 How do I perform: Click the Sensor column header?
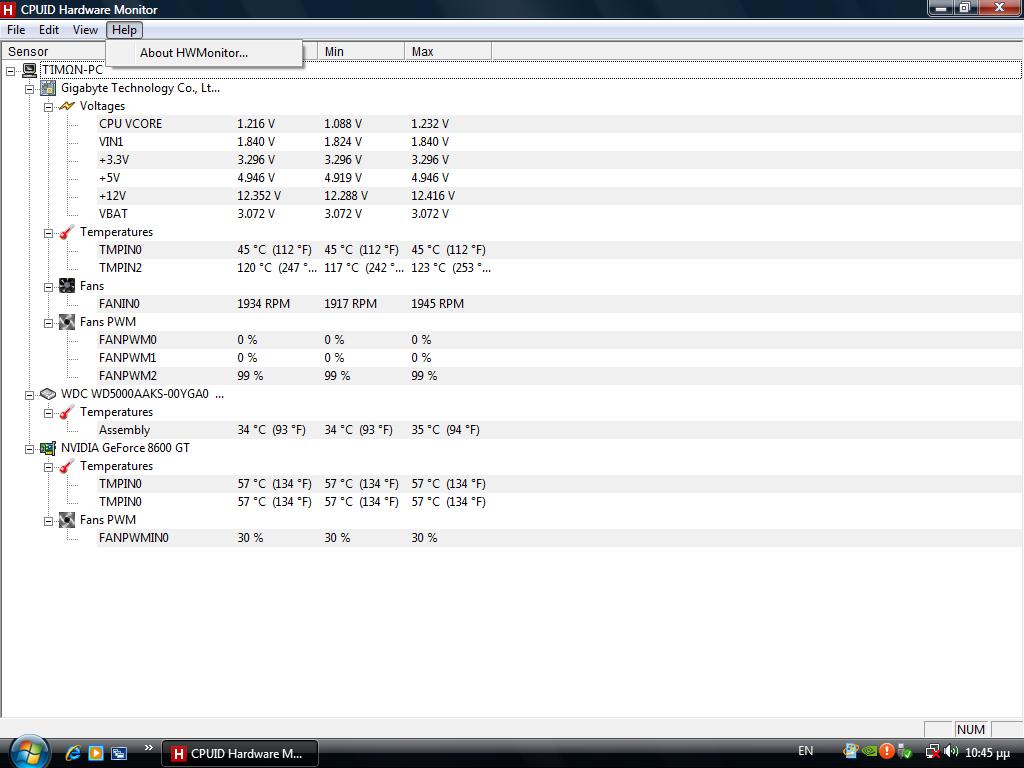pyautogui.click(x=54, y=52)
